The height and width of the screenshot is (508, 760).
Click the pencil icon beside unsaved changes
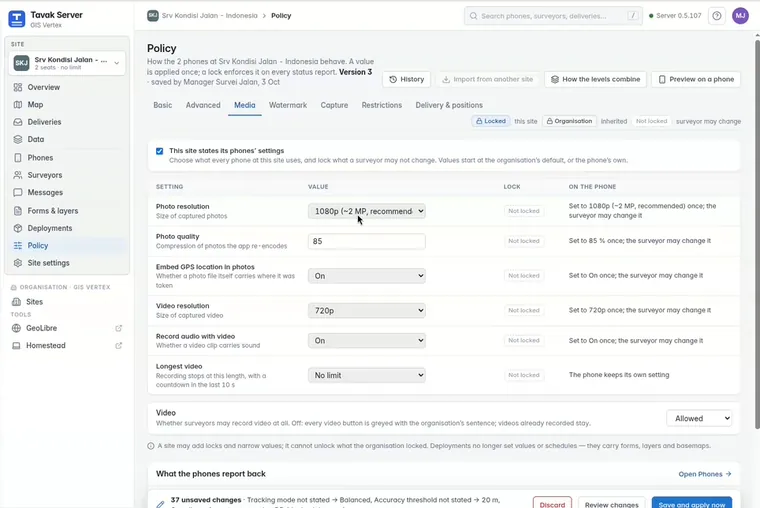coord(160,504)
